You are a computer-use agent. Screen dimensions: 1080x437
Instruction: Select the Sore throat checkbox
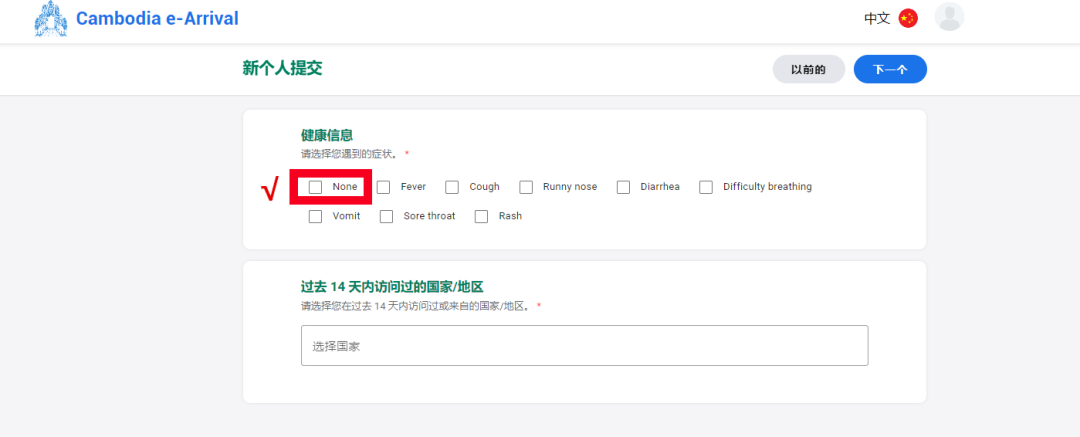(387, 216)
